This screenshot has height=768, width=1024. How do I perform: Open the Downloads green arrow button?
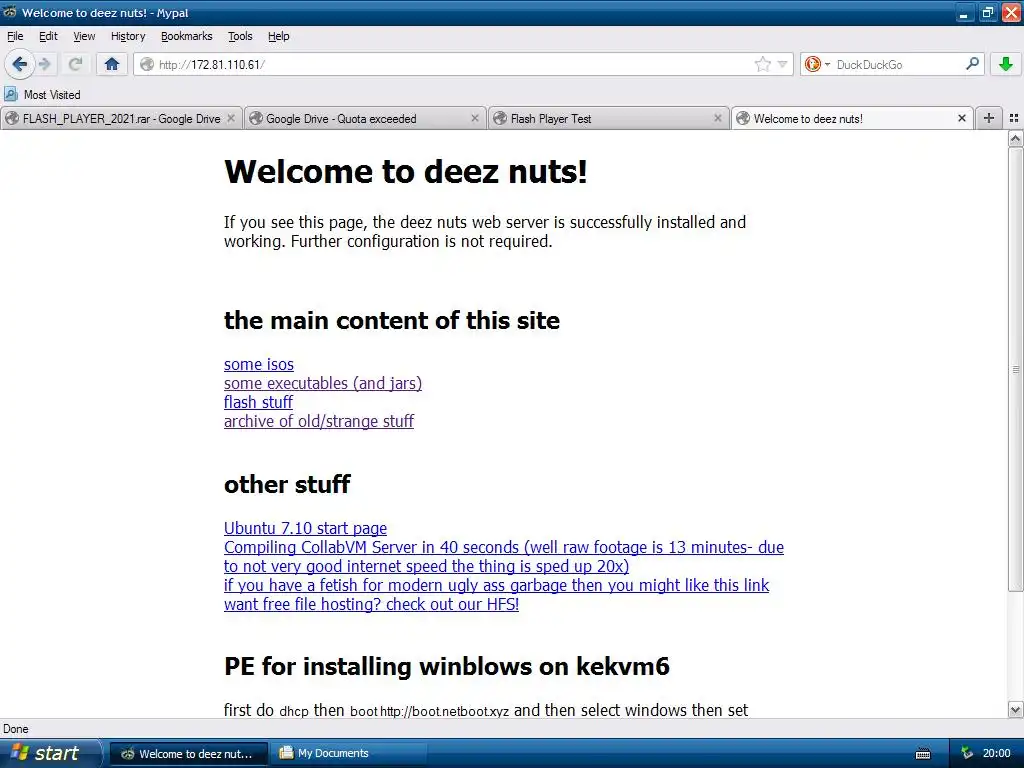(x=1006, y=64)
